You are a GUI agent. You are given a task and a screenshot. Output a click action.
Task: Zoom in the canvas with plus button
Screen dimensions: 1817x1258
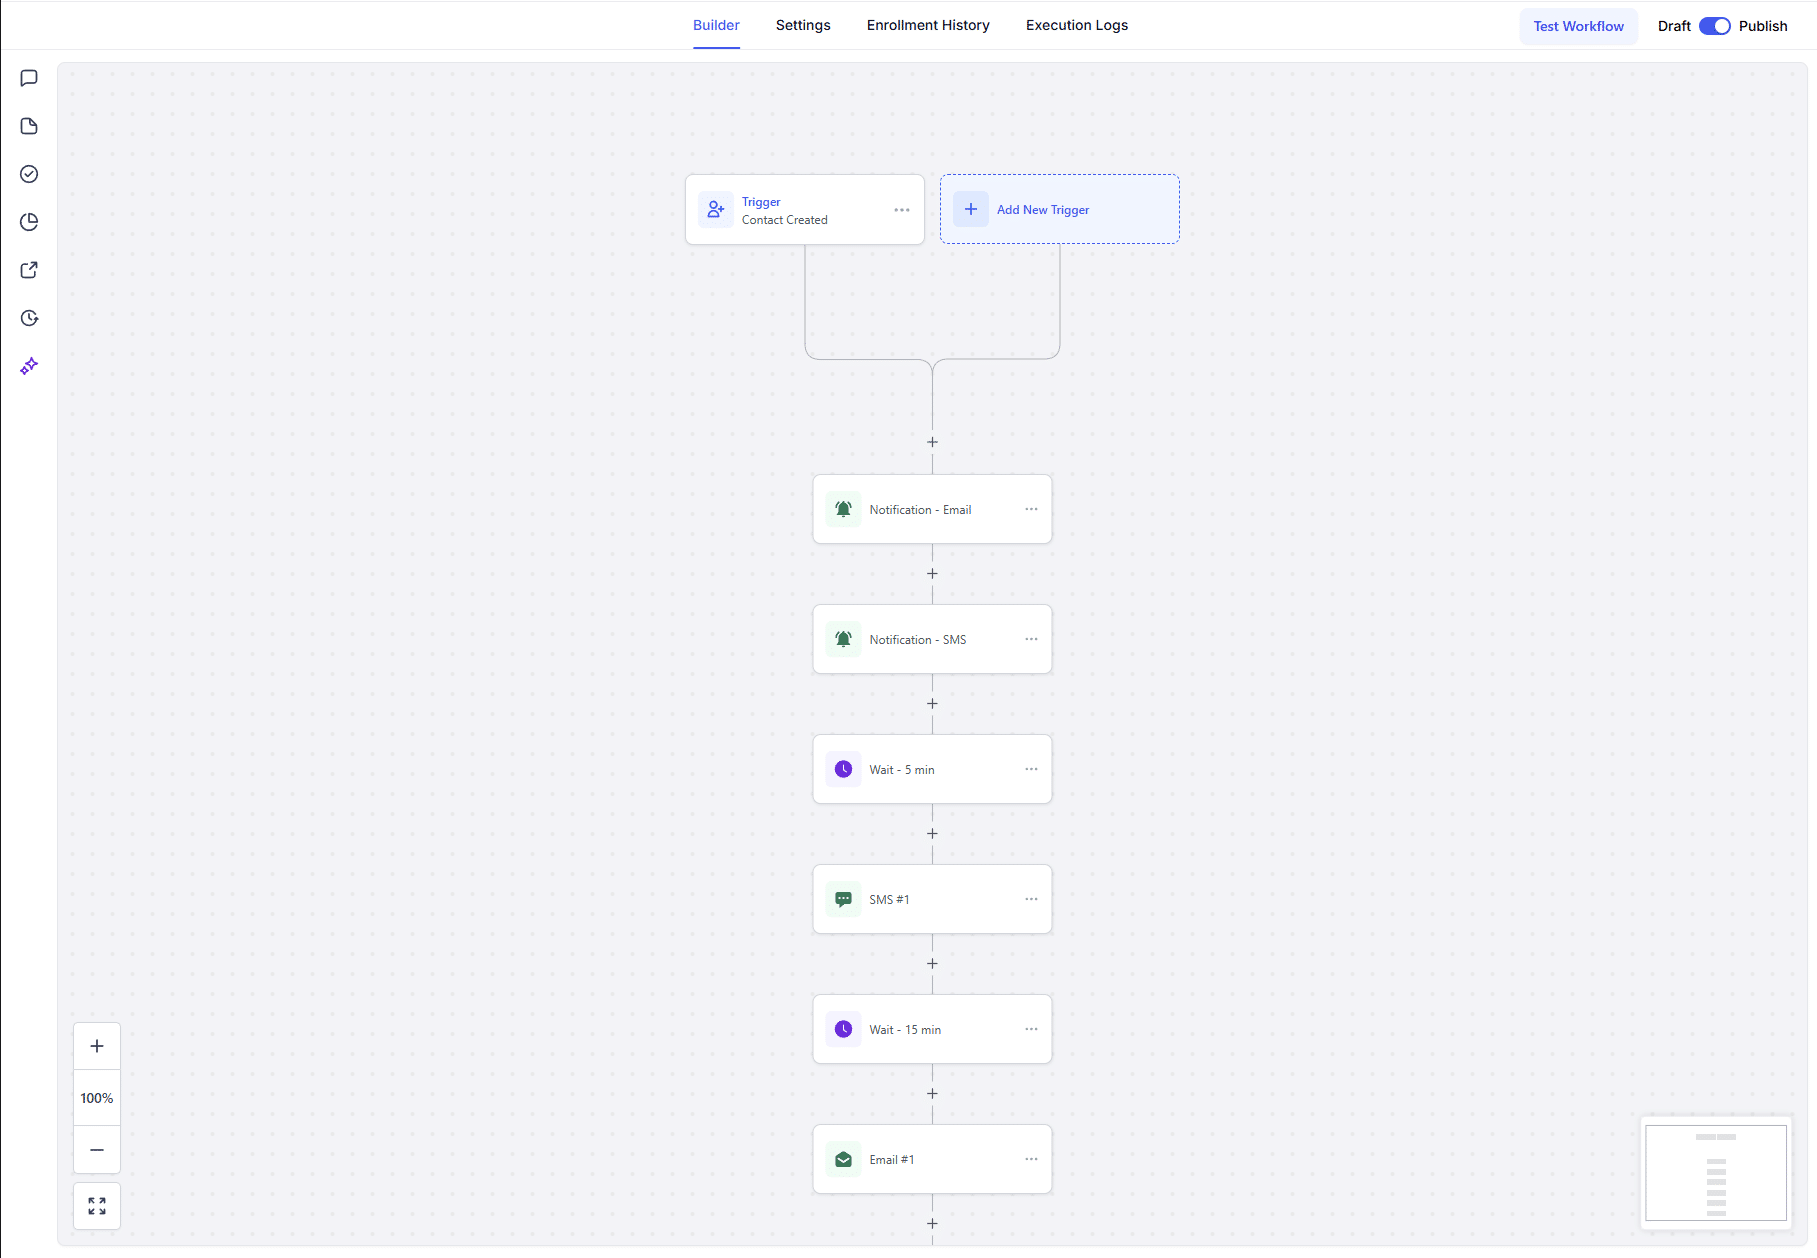tap(97, 1046)
